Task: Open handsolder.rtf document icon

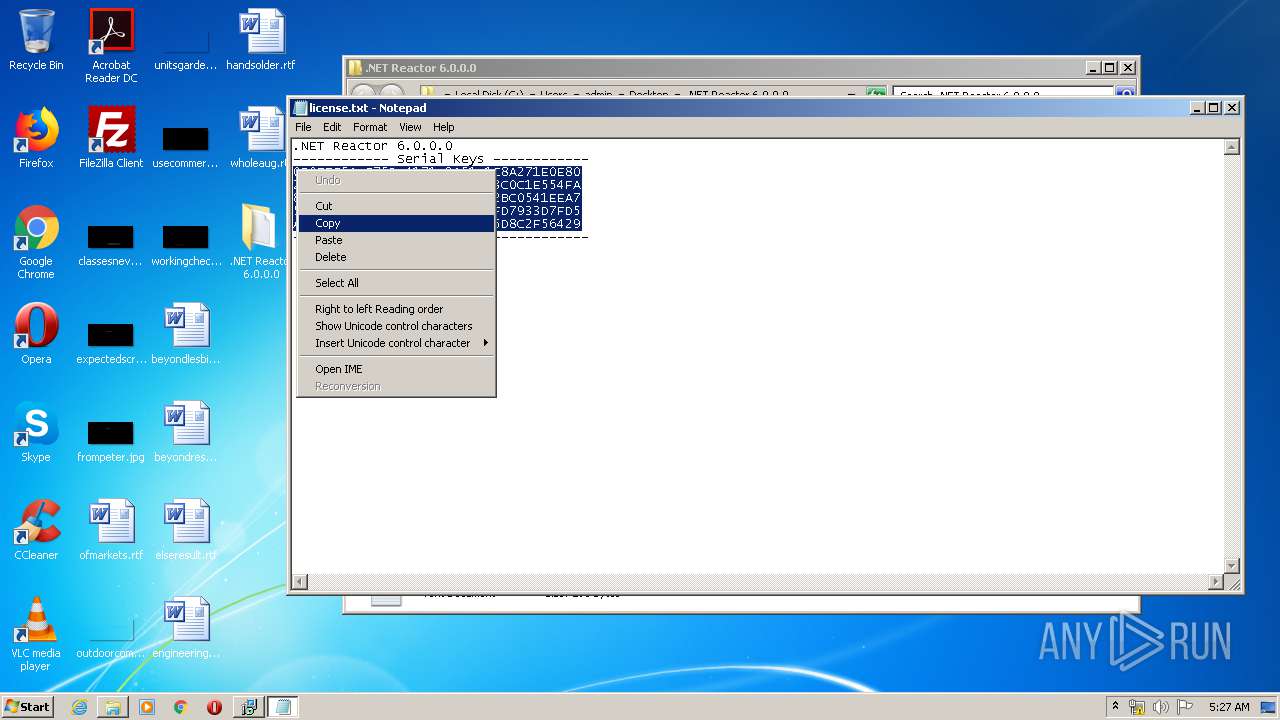Action: click(x=261, y=40)
